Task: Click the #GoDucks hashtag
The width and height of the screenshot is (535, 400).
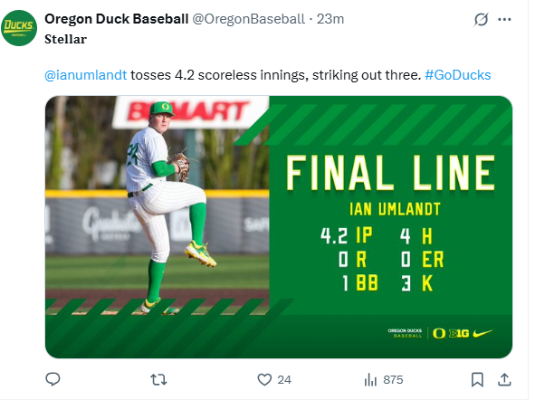Action: click(x=458, y=75)
